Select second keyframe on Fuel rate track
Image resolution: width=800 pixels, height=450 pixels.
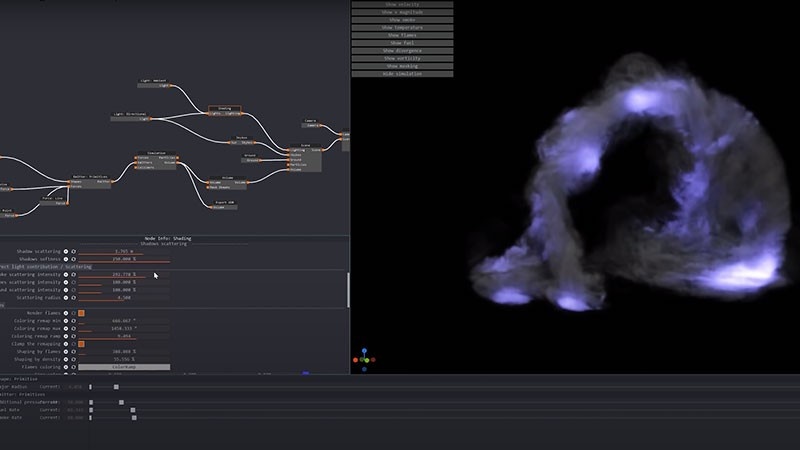tap(133, 410)
